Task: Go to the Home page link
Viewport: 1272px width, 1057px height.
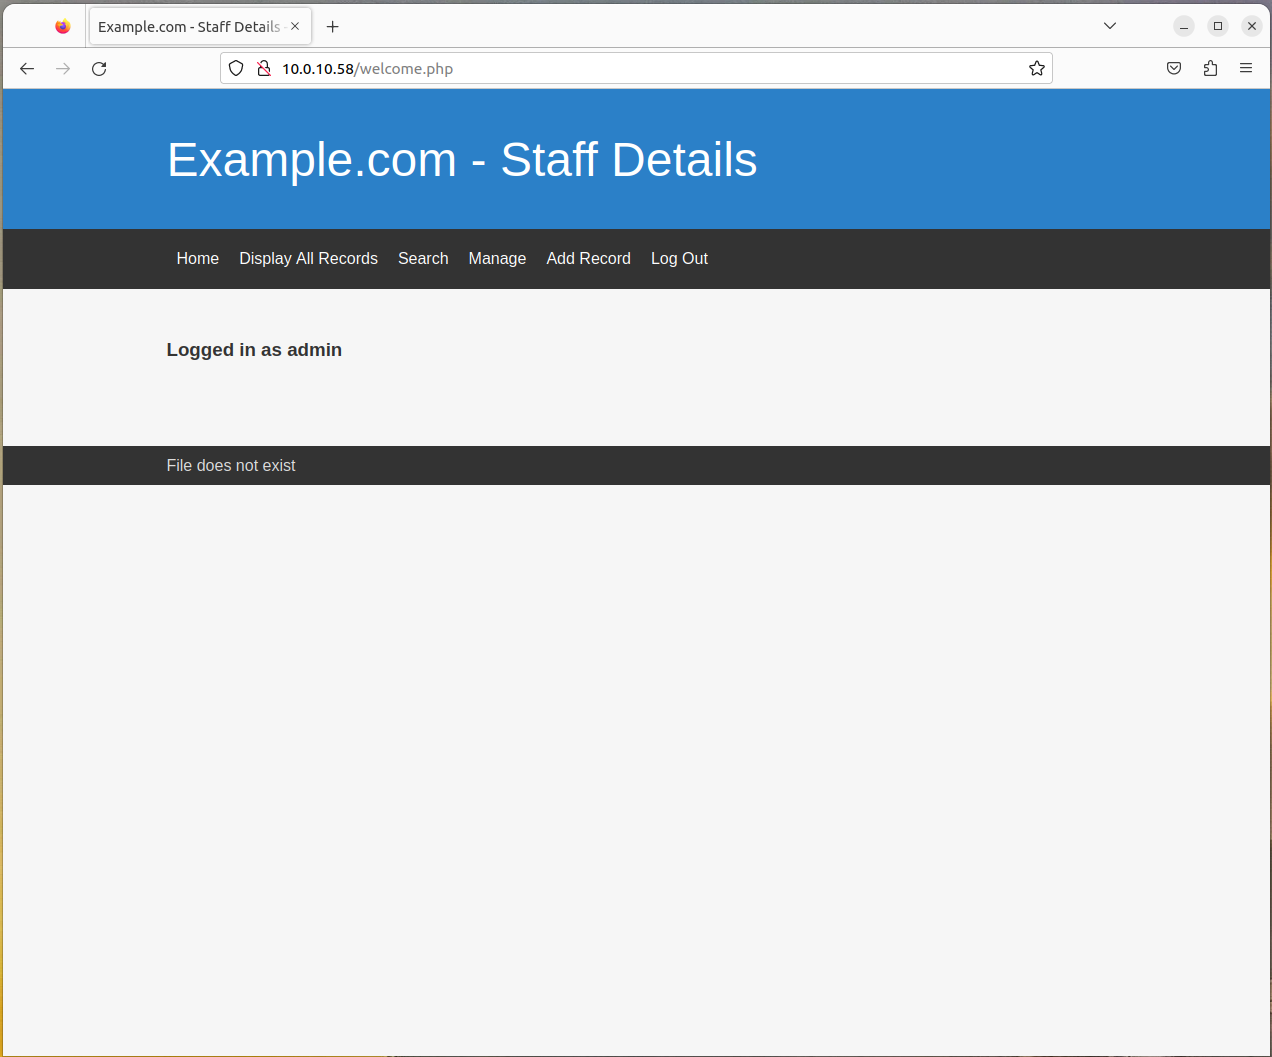Action: pos(197,259)
